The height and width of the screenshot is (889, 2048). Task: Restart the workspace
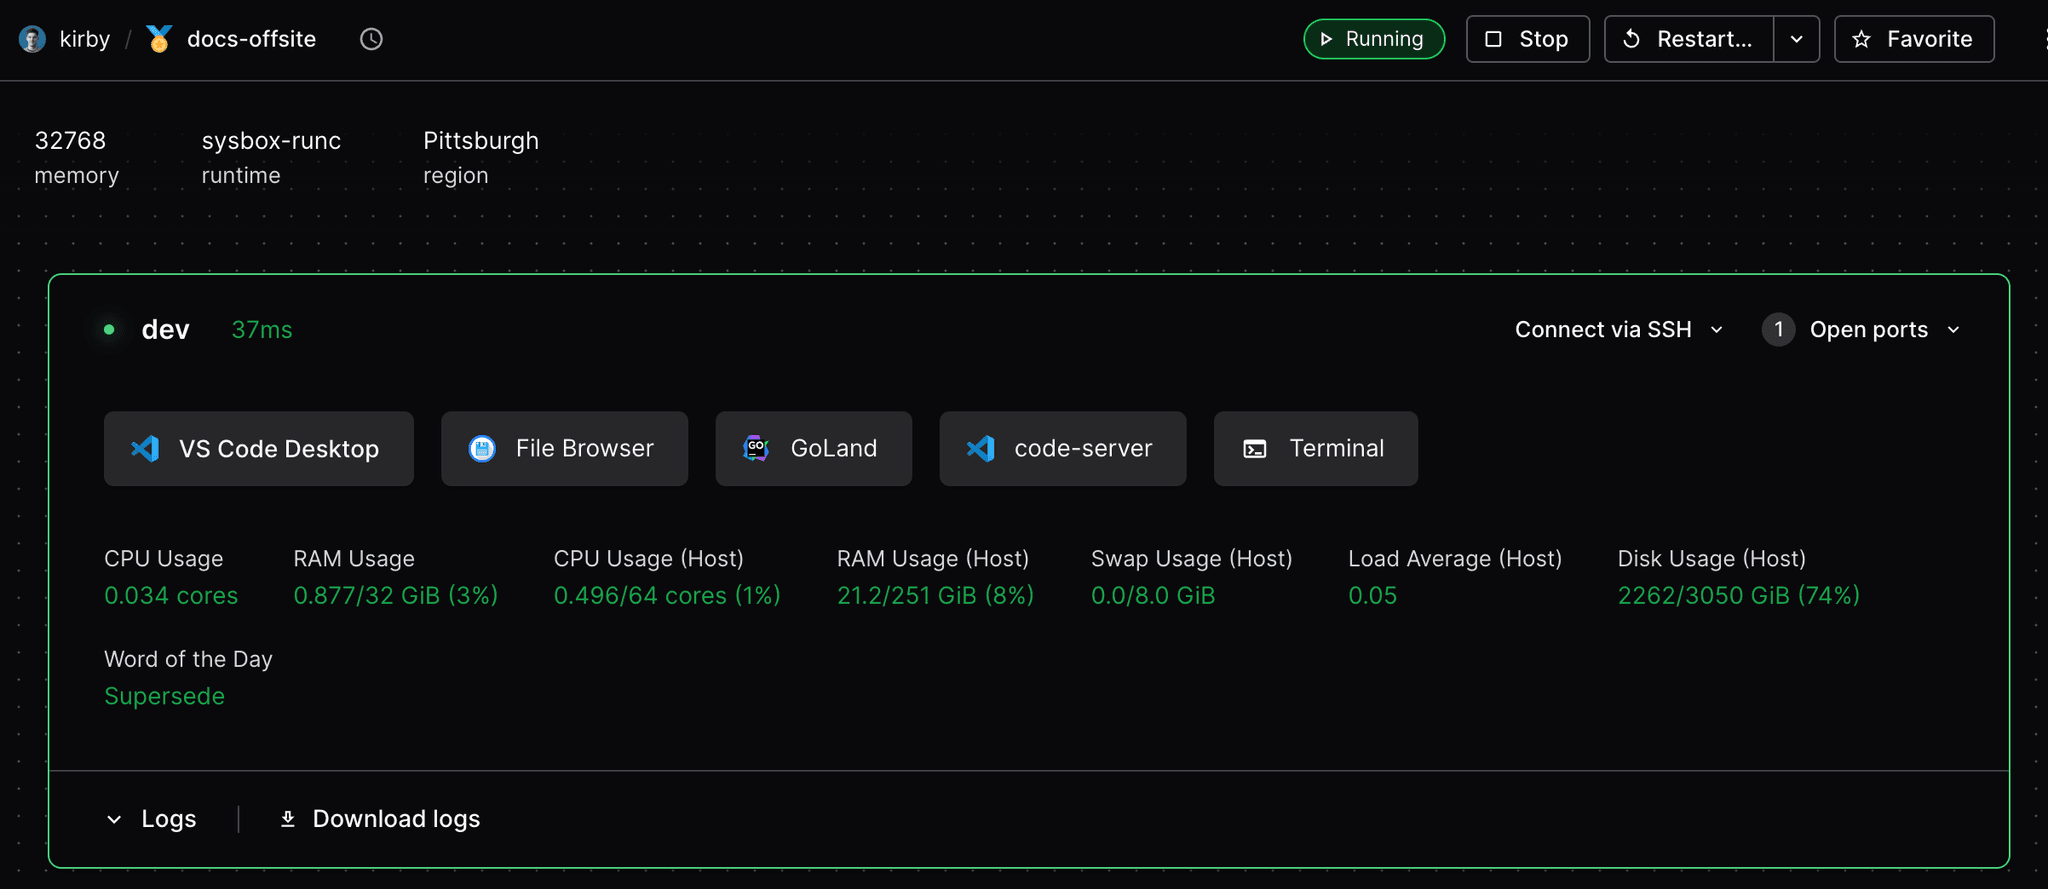[x=1689, y=39]
